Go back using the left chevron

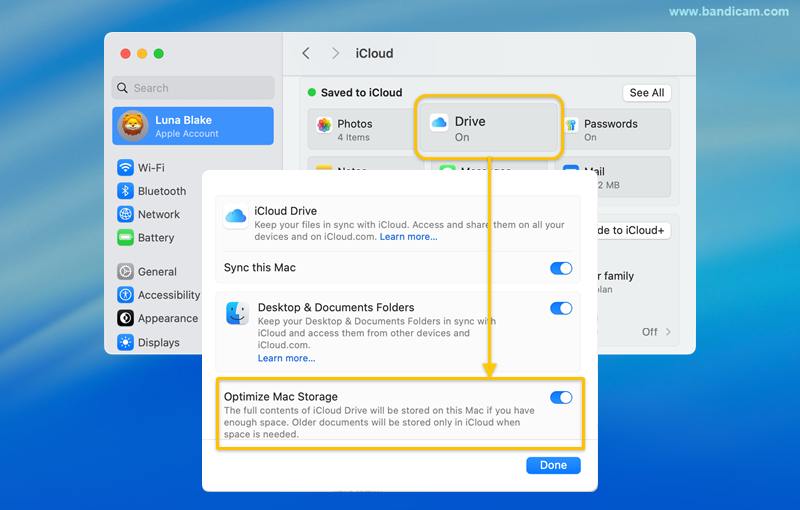306,53
